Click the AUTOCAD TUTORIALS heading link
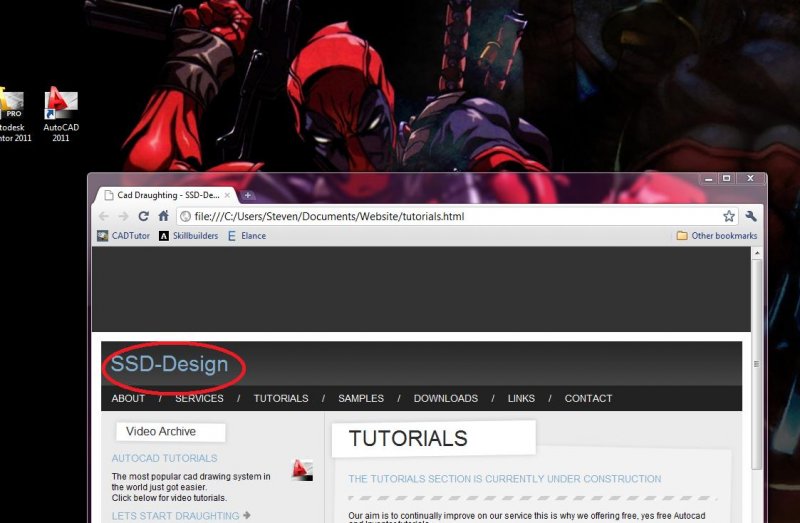The width and height of the screenshot is (800, 523). (x=164, y=458)
